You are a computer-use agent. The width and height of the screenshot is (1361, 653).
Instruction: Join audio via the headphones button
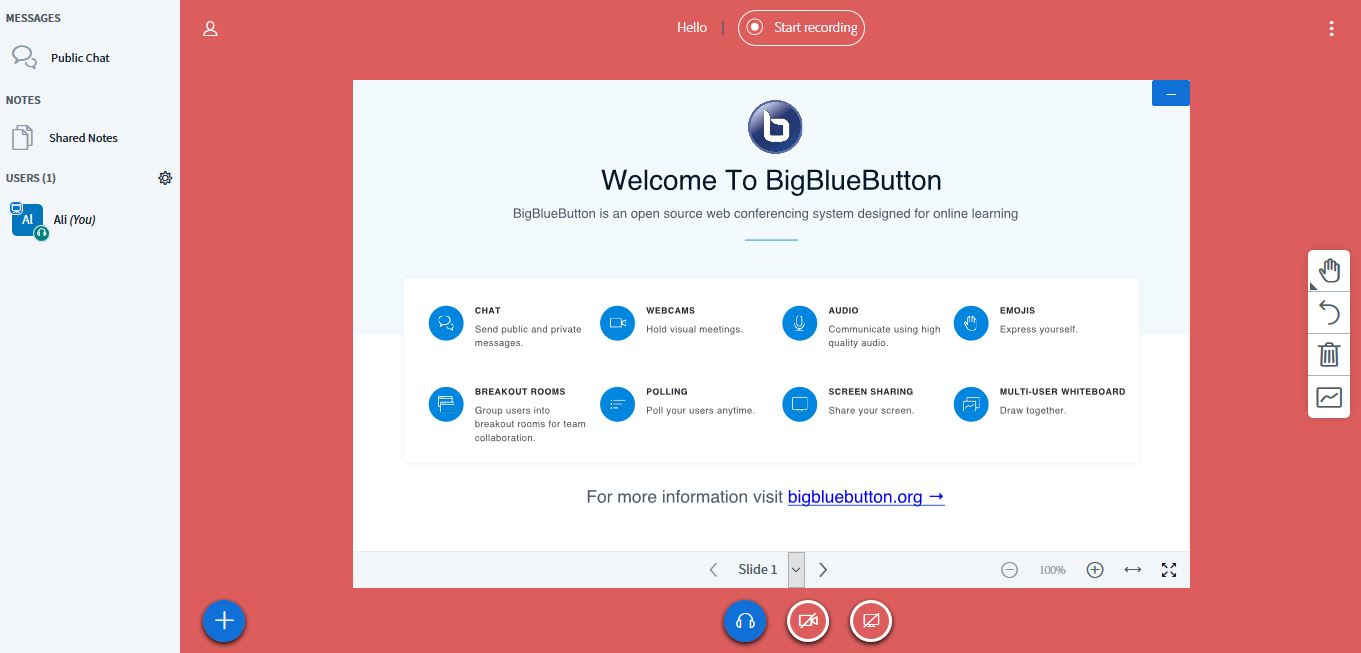point(744,620)
